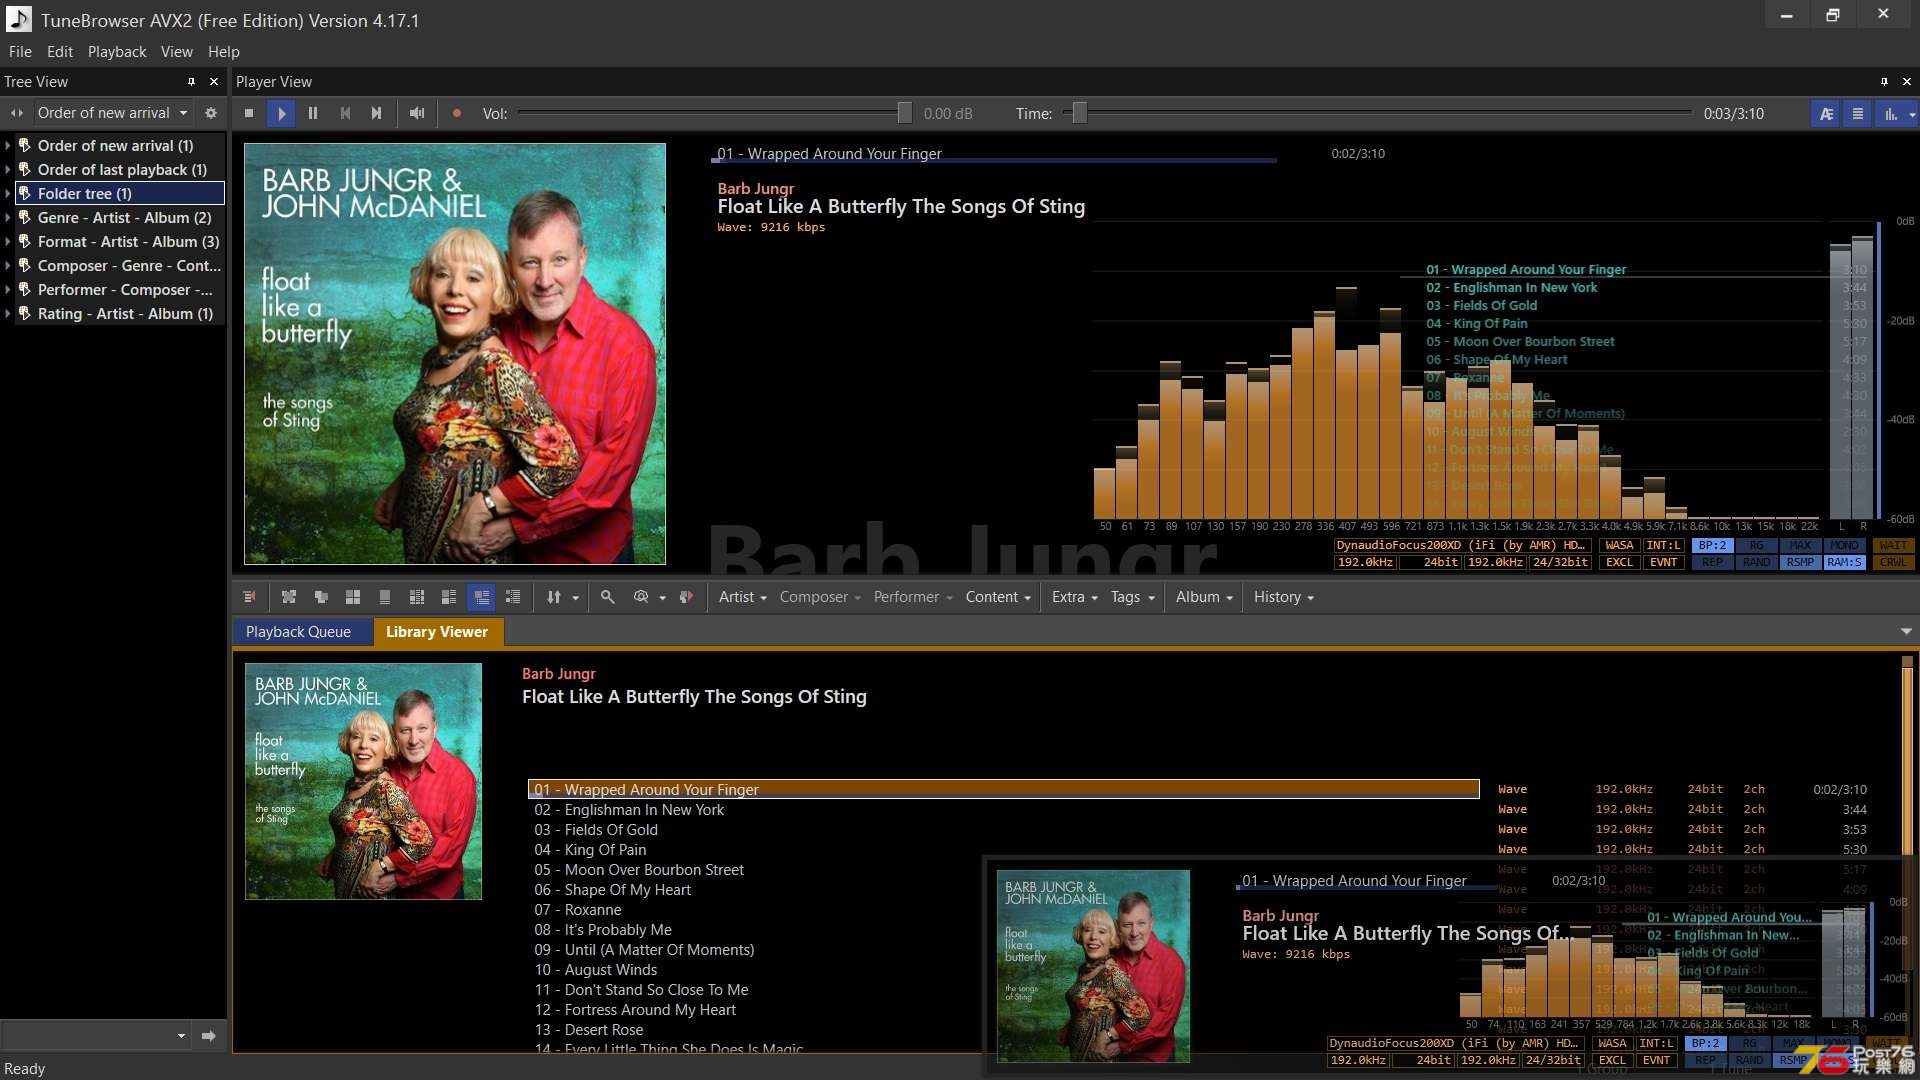1920x1080 pixels.
Task: Pin the Player View panel
Action: (1884, 81)
